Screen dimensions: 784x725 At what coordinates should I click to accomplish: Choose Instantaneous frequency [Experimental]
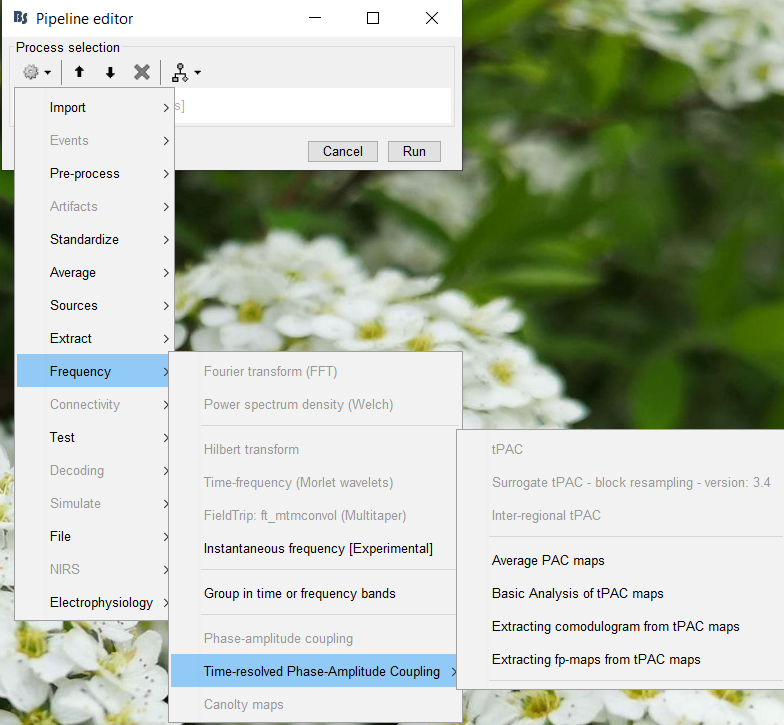(318, 548)
